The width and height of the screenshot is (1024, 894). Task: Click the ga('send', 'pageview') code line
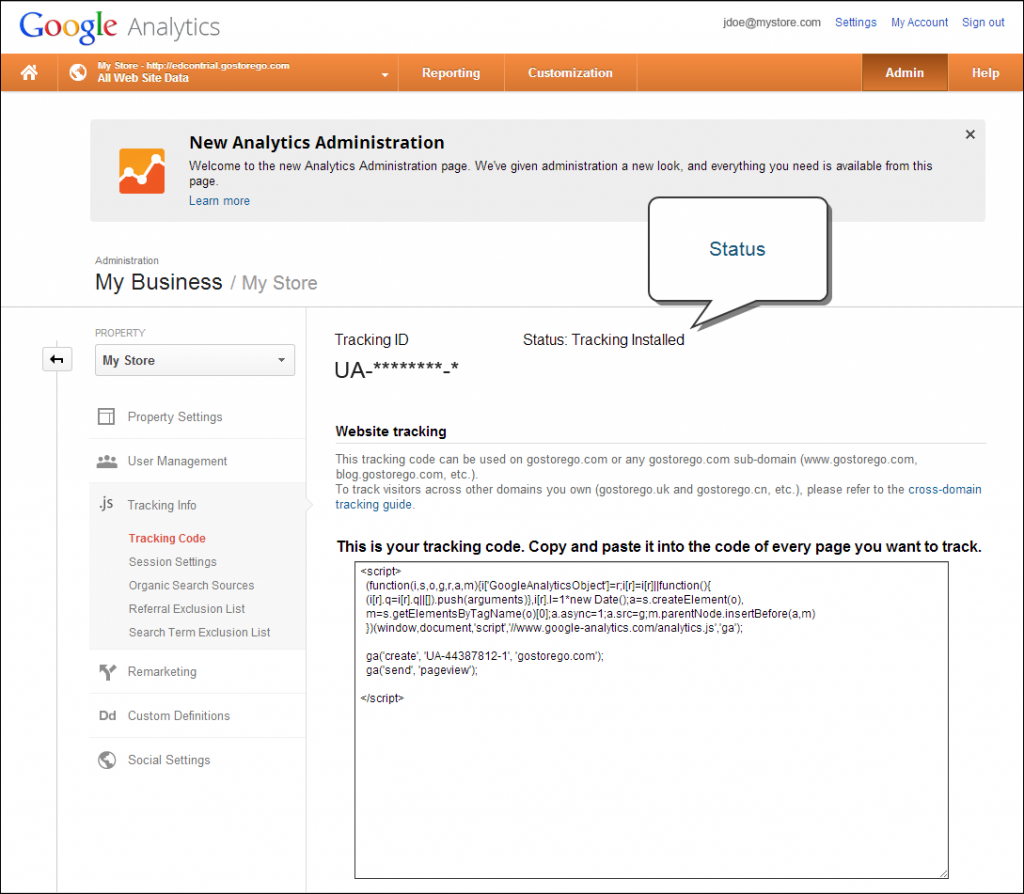coord(422,670)
